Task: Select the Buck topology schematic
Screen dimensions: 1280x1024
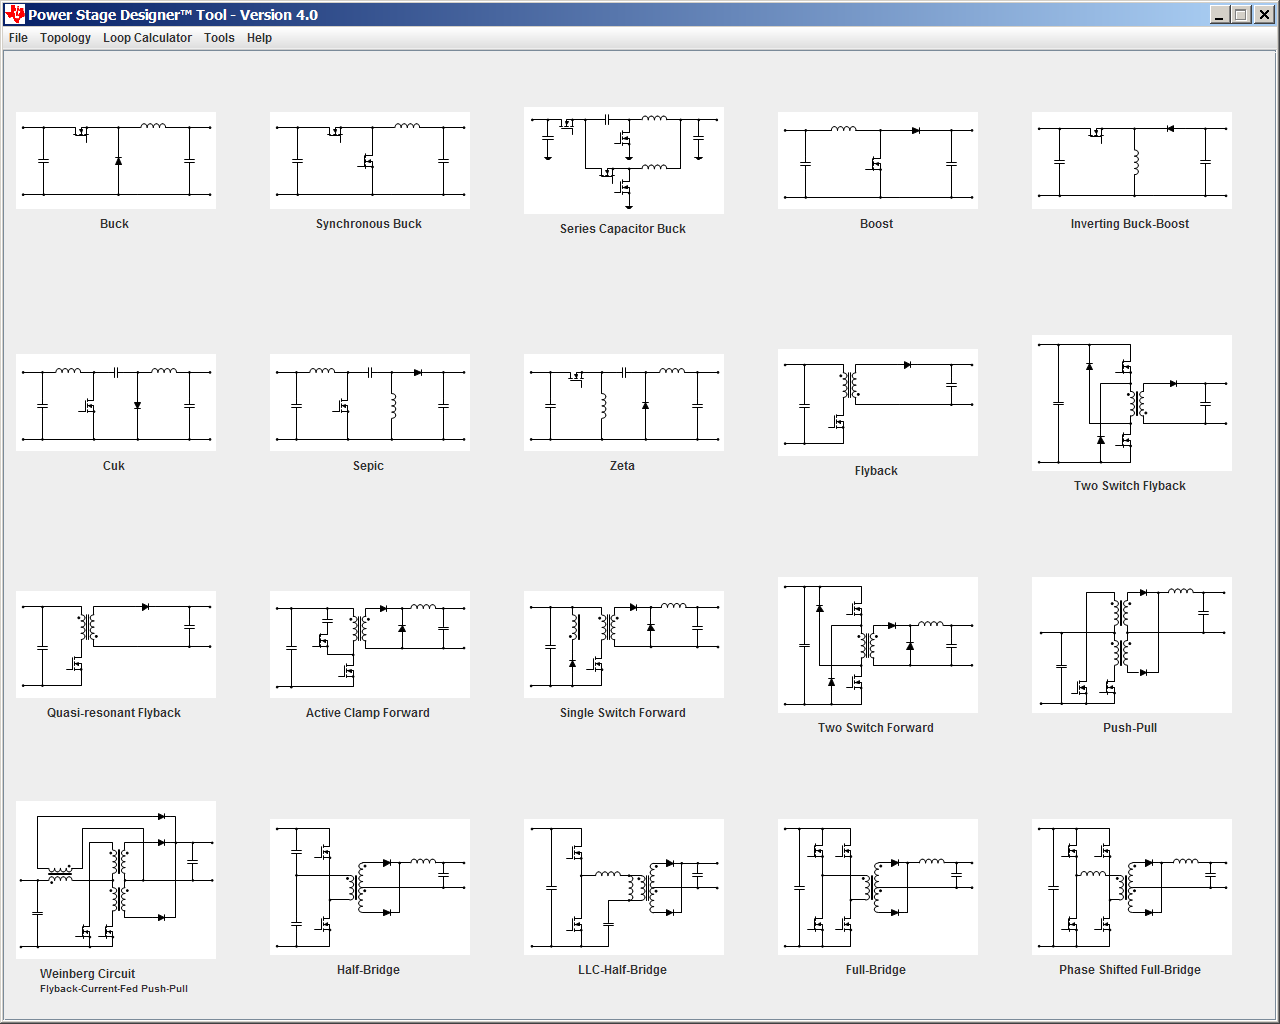Action: 116,160
